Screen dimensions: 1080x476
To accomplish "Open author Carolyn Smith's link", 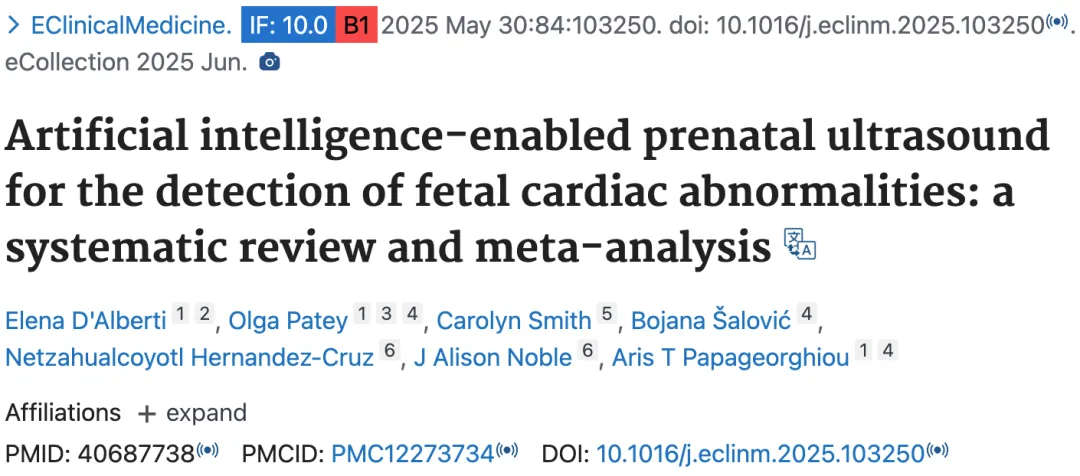I will 515,320.
